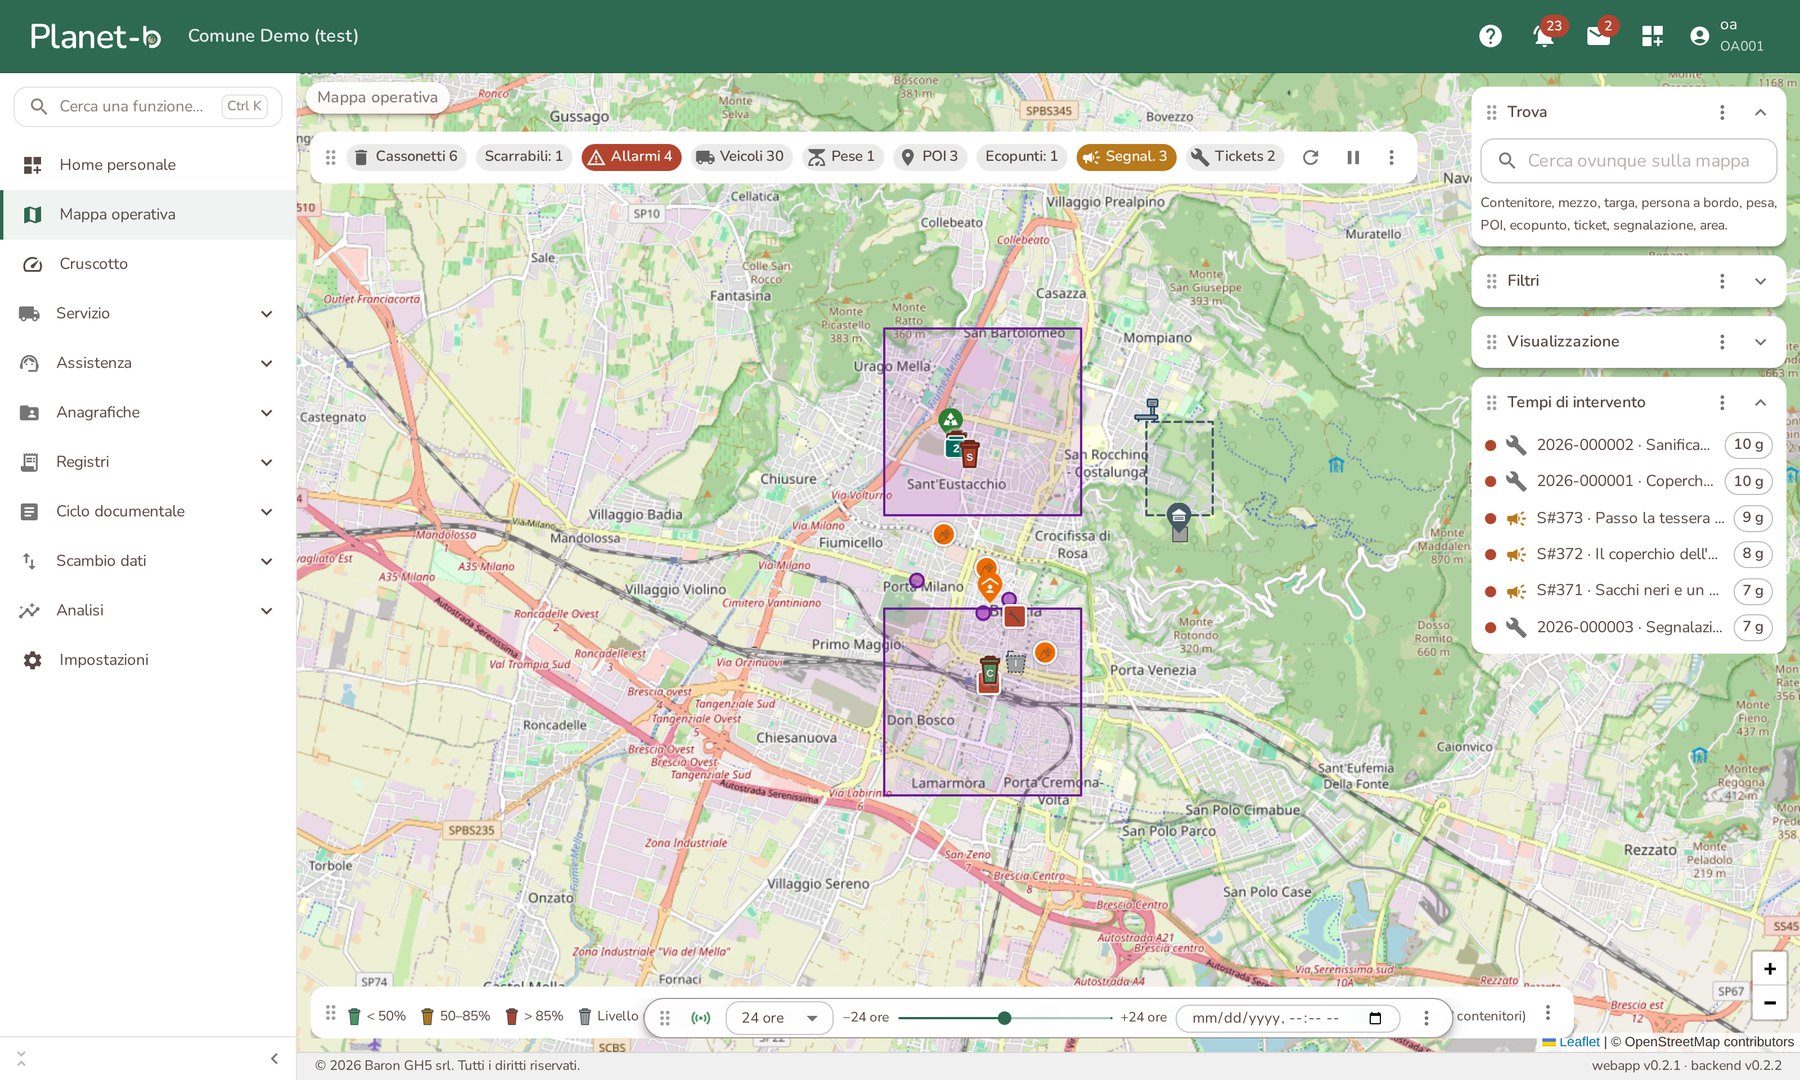Expand the Servizio menu section

click(148, 313)
